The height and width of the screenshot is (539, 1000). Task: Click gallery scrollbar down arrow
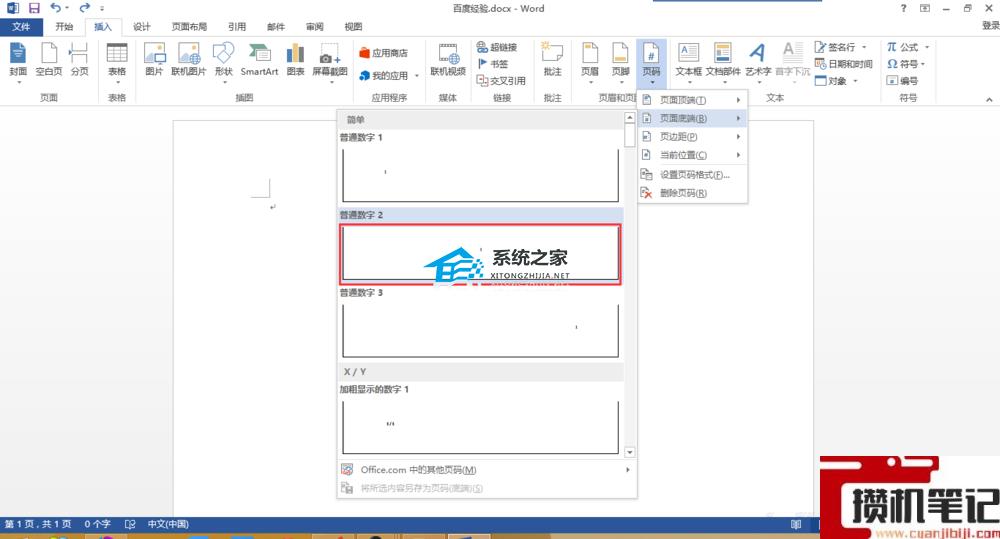coord(629,452)
